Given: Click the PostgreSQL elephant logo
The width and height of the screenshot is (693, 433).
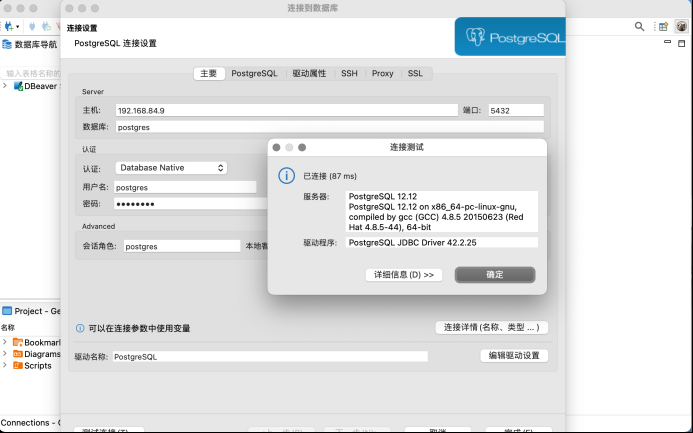Looking at the screenshot, I should click(475, 37).
